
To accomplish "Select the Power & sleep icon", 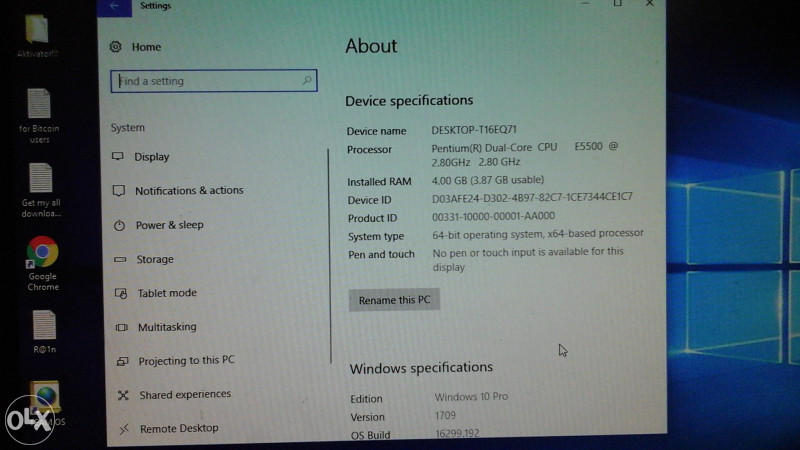I will (119, 225).
